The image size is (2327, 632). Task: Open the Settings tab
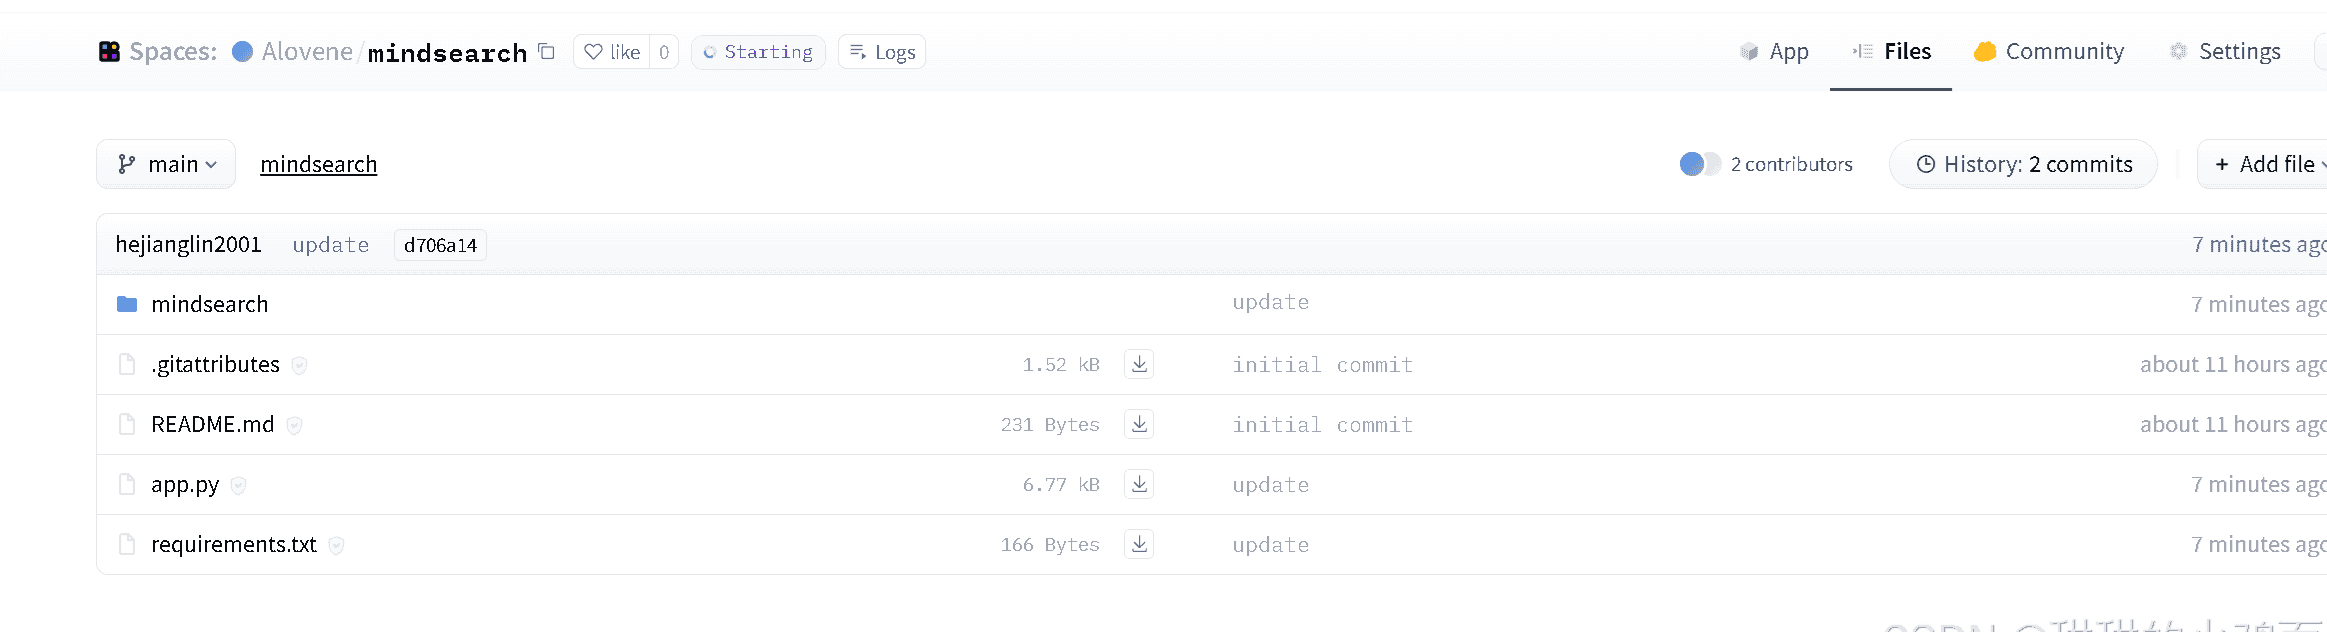tap(2225, 51)
